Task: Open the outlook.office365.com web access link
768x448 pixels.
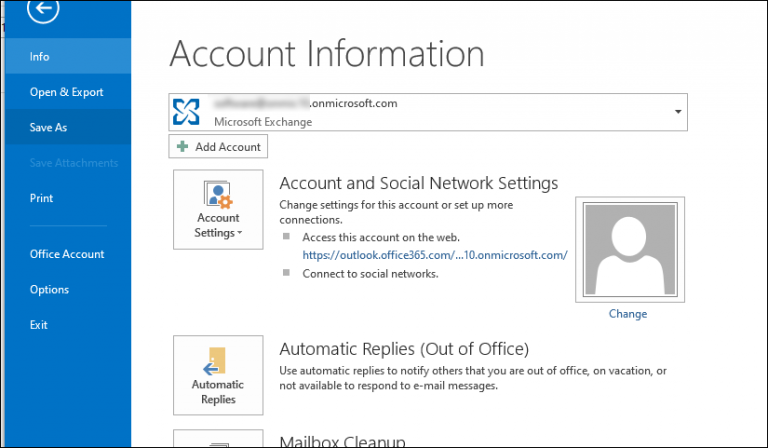Action: (x=435, y=255)
